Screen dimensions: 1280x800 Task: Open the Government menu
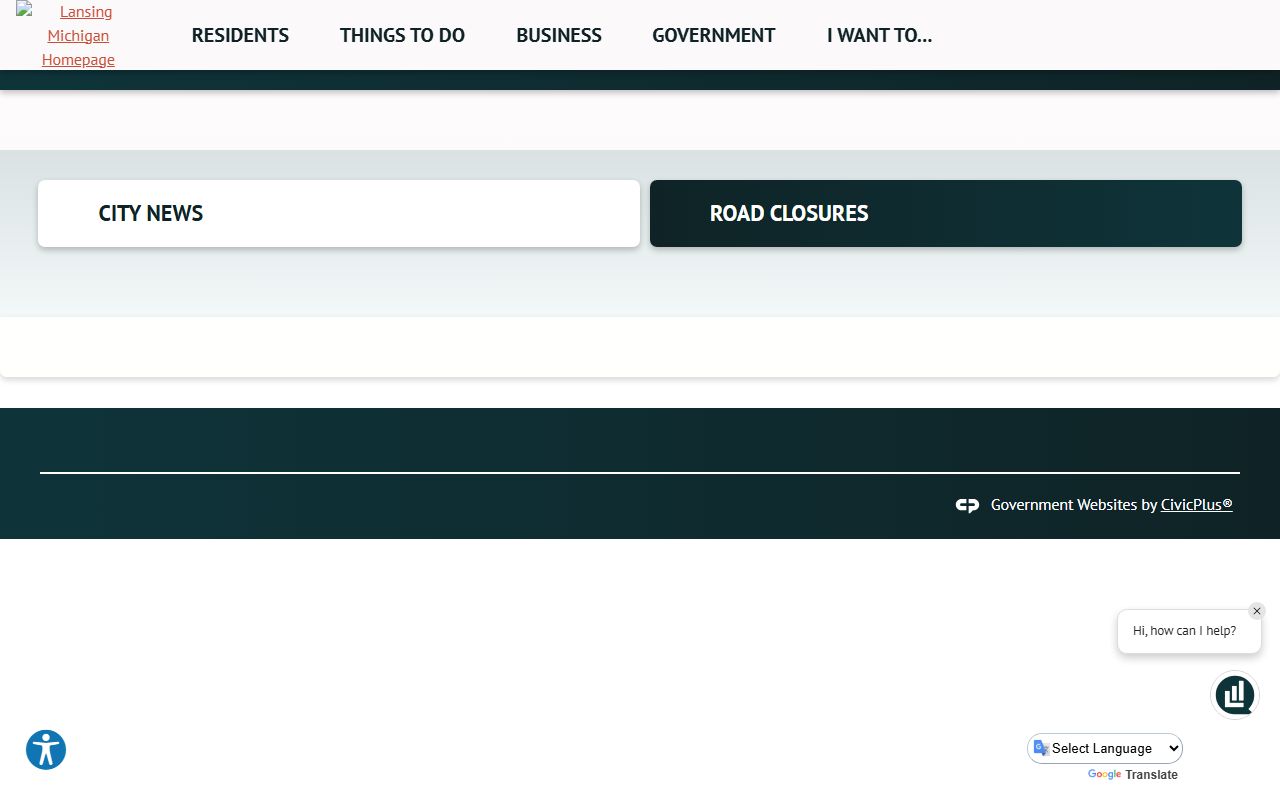point(714,35)
